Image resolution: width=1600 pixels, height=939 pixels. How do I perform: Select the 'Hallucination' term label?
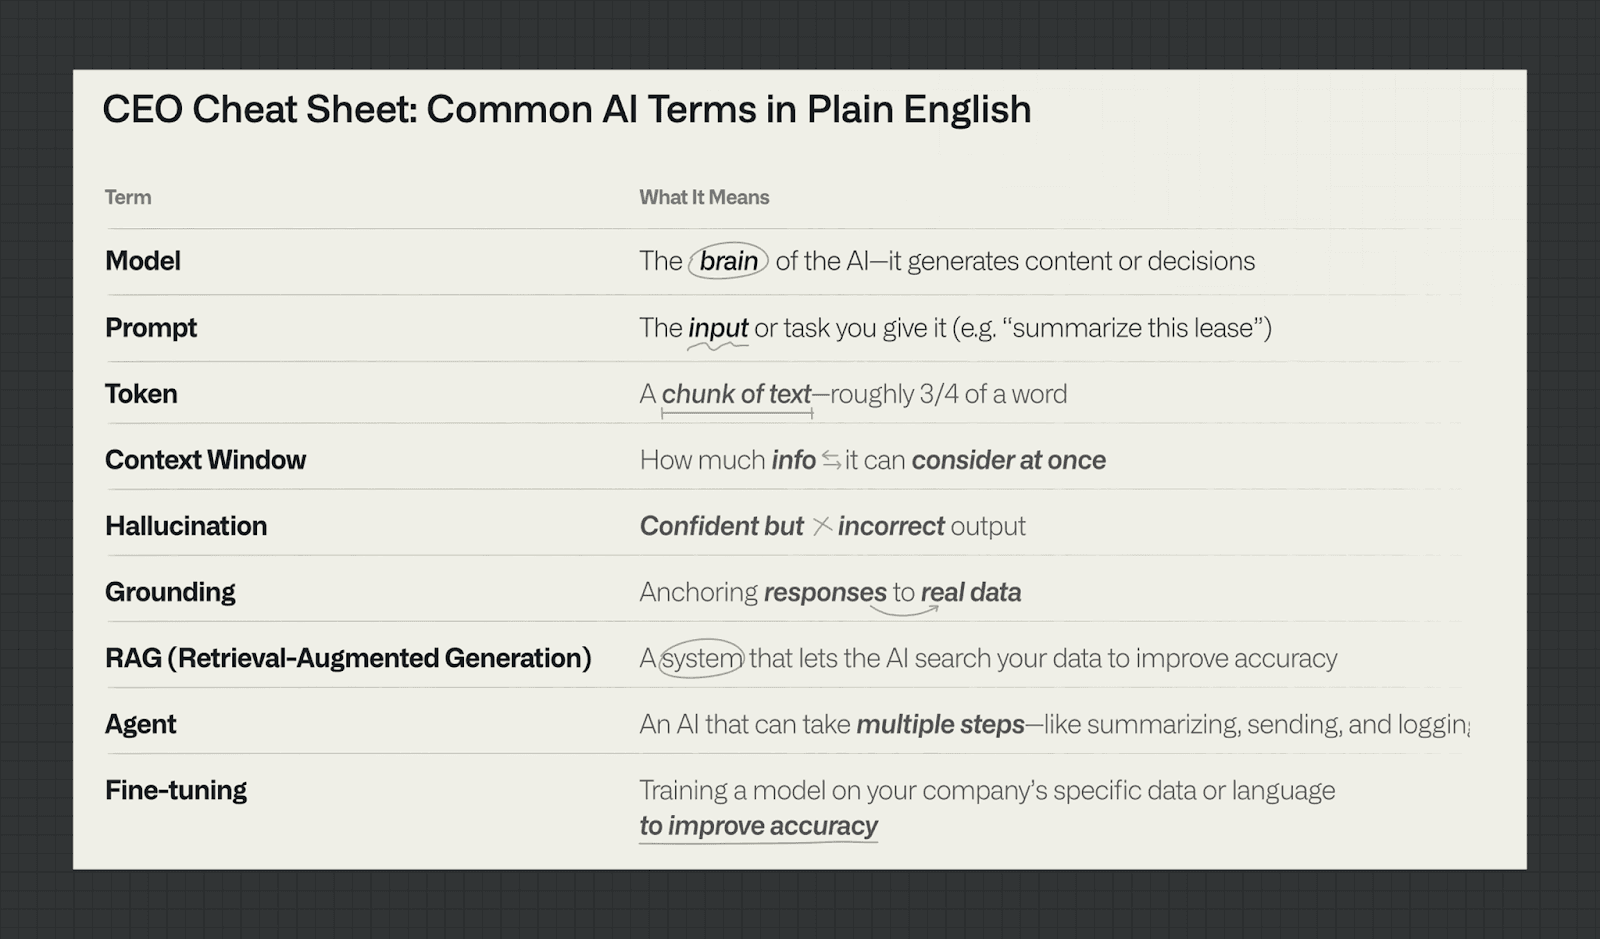pos(186,526)
